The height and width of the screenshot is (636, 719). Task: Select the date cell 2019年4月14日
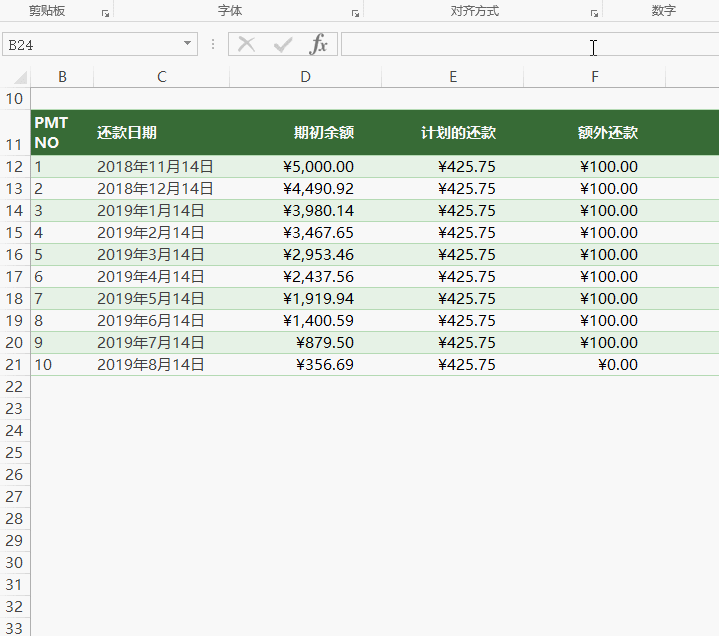161,277
